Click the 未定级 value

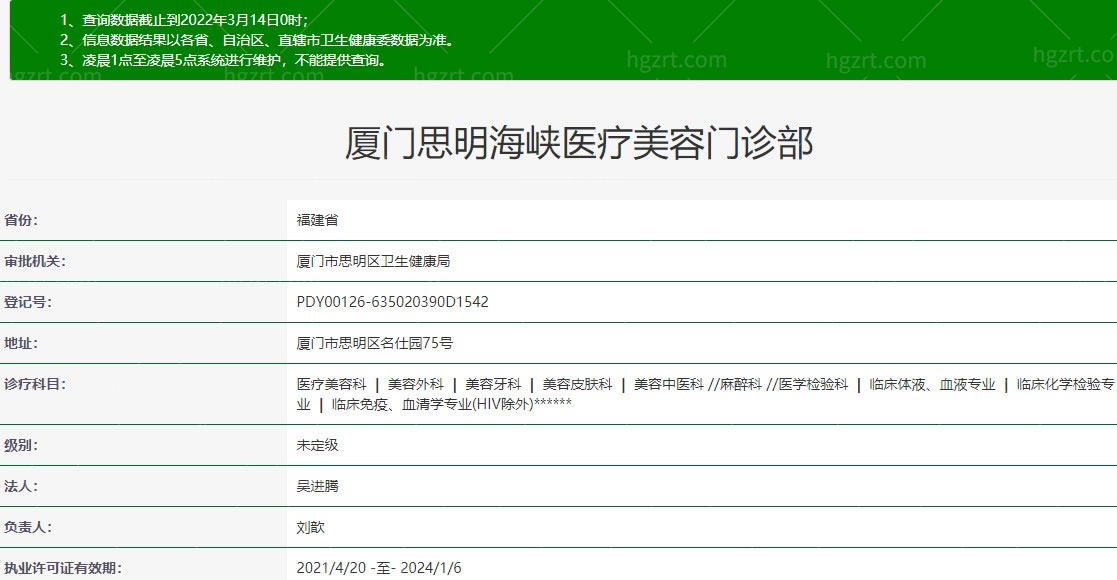pos(317,445)
